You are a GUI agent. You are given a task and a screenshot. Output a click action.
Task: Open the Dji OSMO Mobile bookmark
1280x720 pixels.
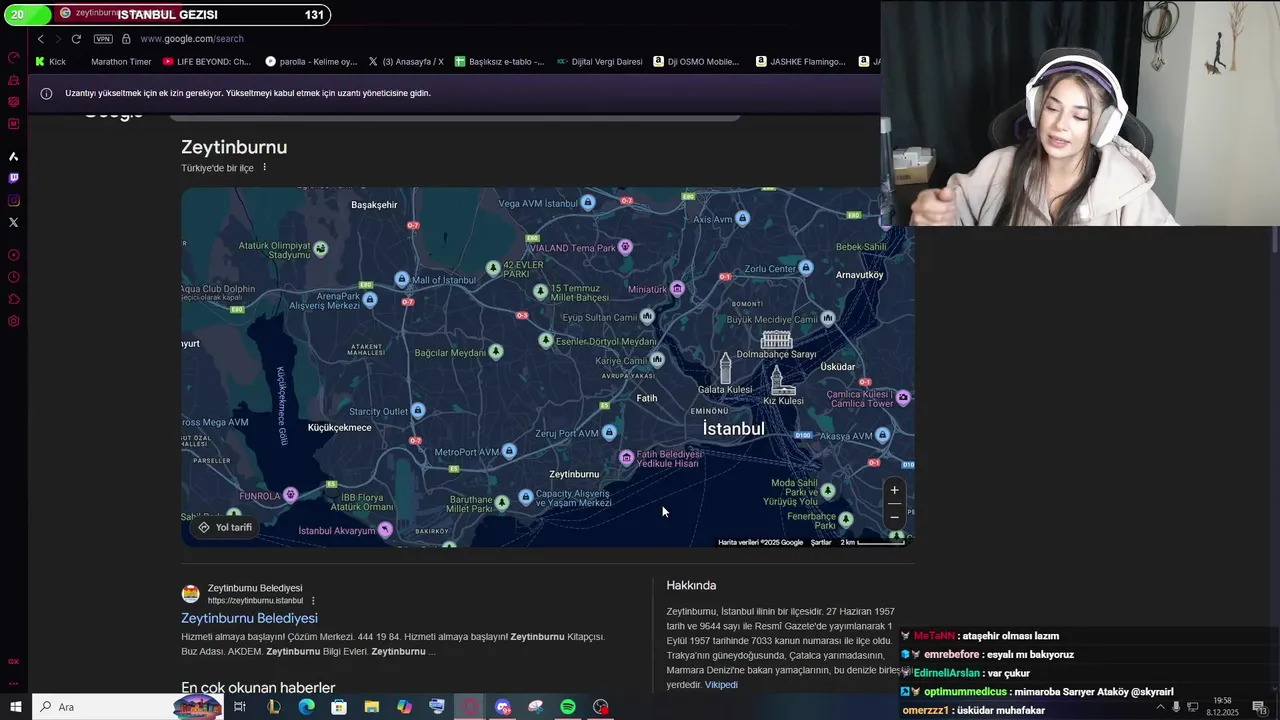tap(696, 62)
